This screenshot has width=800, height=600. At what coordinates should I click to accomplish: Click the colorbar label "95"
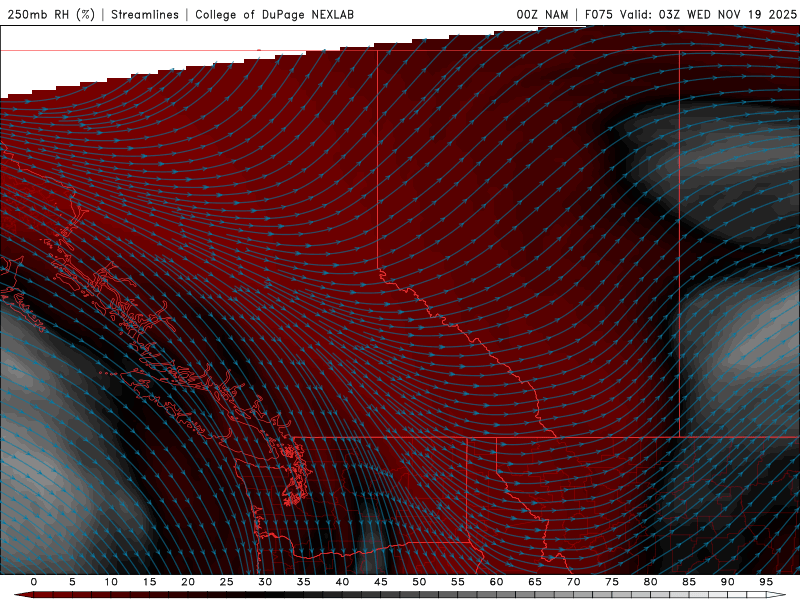click(x=766, y=582)
